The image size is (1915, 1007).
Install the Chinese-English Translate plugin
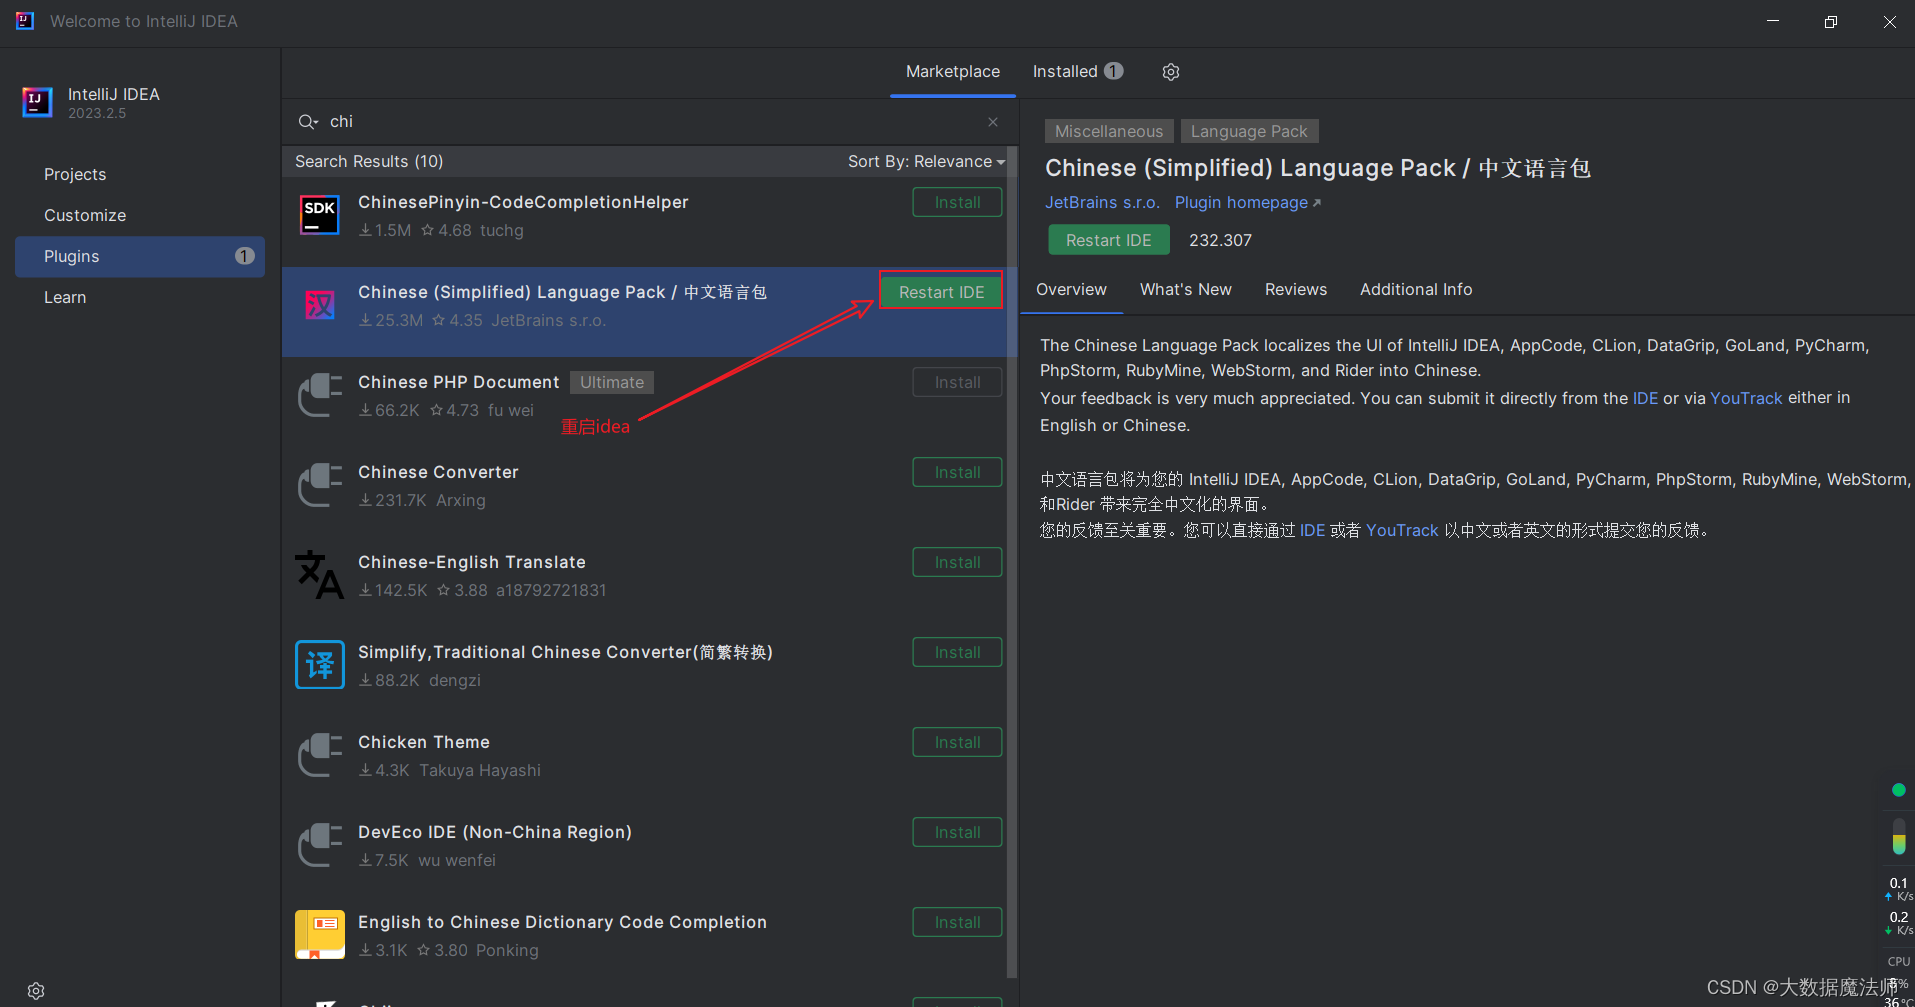[x=957, y=562]
